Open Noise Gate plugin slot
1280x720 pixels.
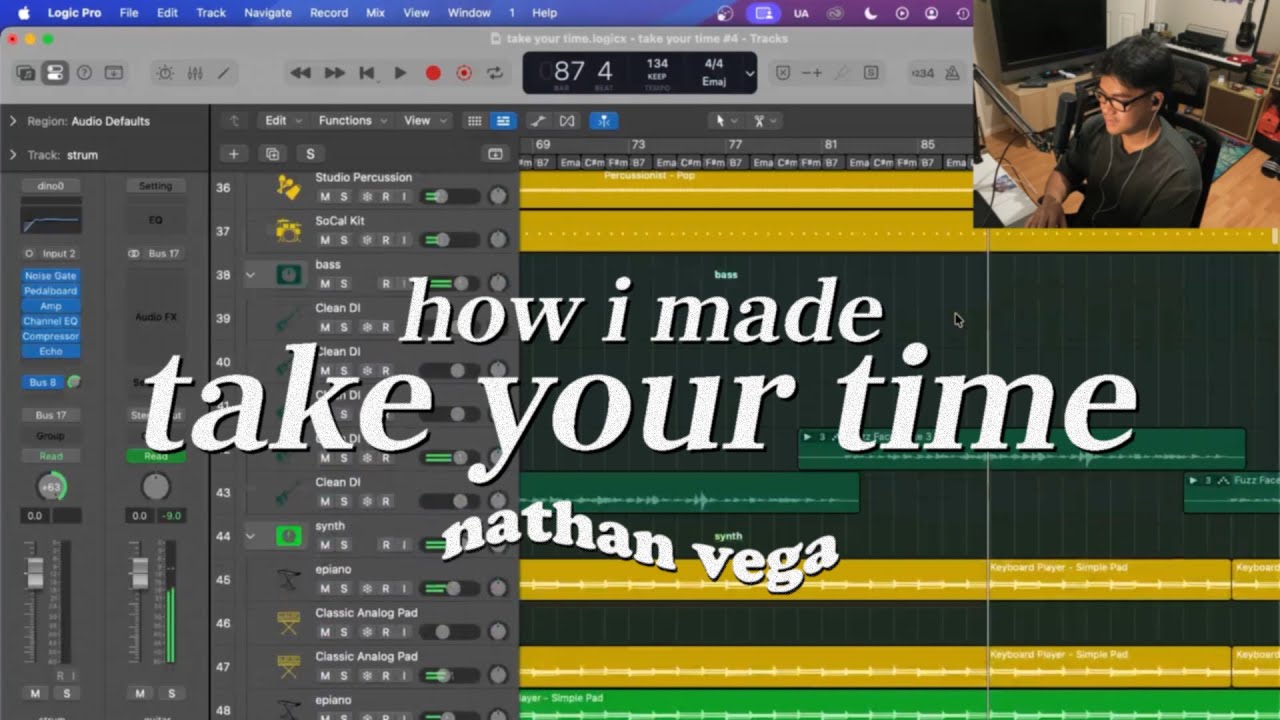(x=51, y=276)
